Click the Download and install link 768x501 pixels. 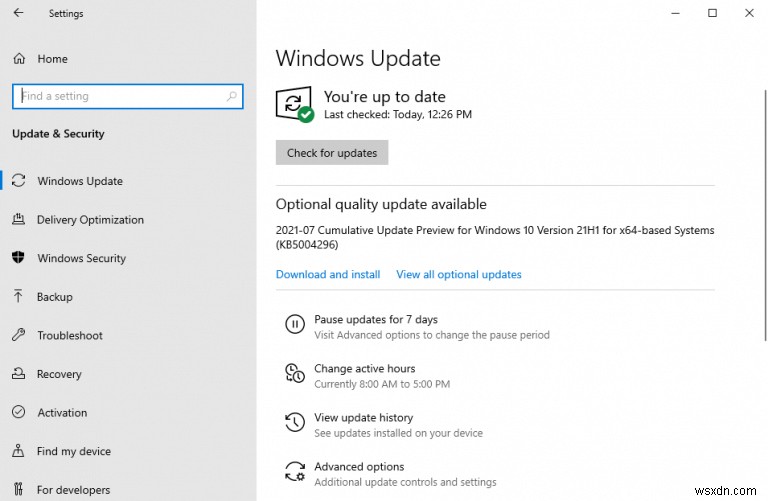328,274
